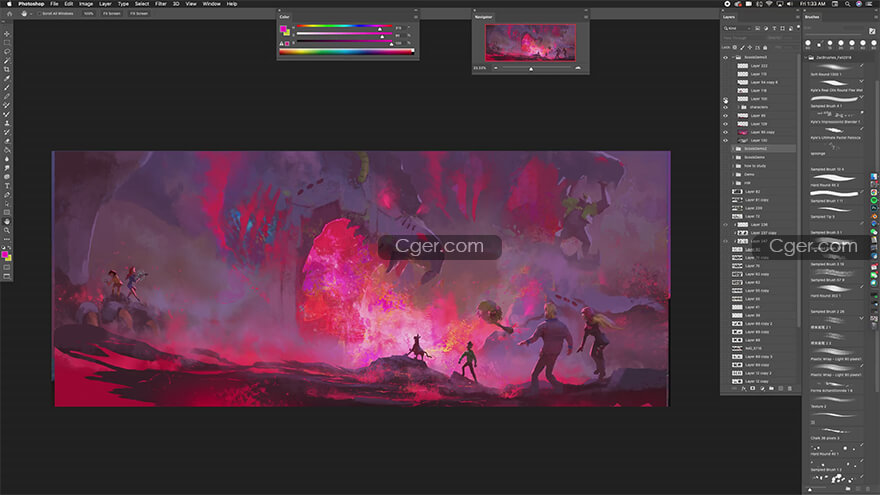880x495 pixels.
Task: Toggle lock all padlock icon
Action: pyautogui.click(x=765, y=48)
